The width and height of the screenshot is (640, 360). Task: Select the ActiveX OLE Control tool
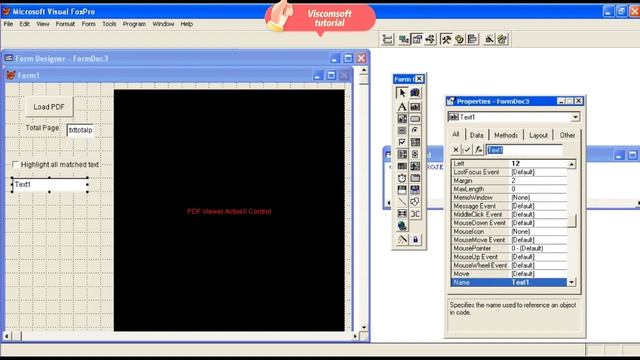point(402,190)
